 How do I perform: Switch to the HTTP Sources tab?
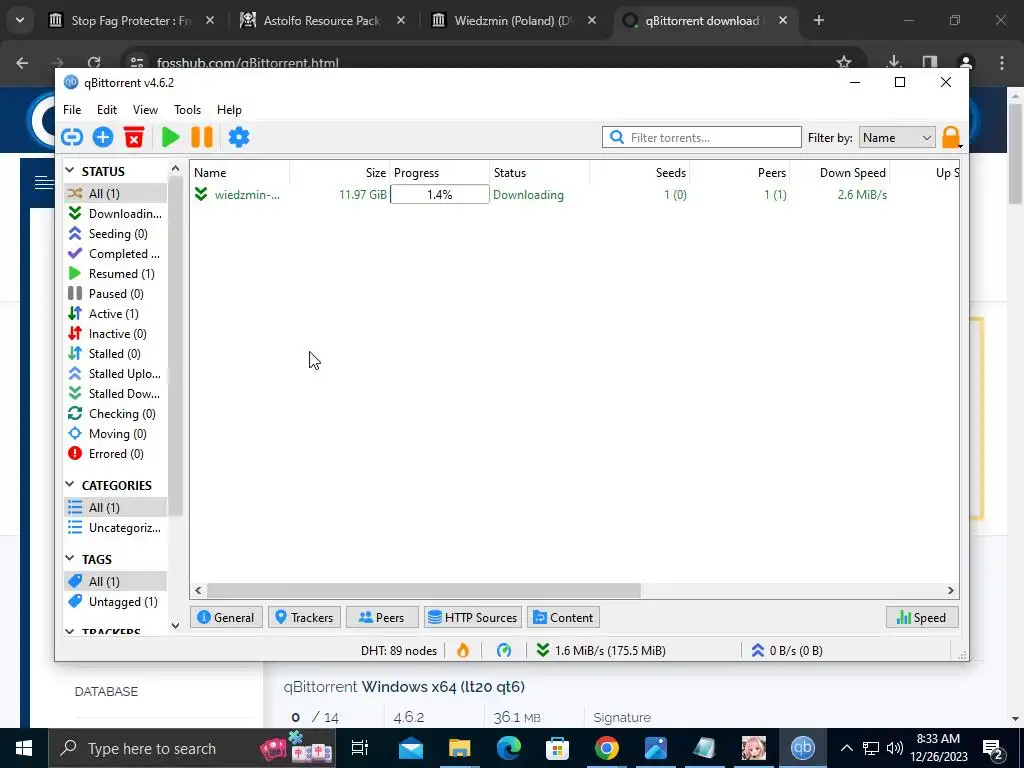coord(473,617)
